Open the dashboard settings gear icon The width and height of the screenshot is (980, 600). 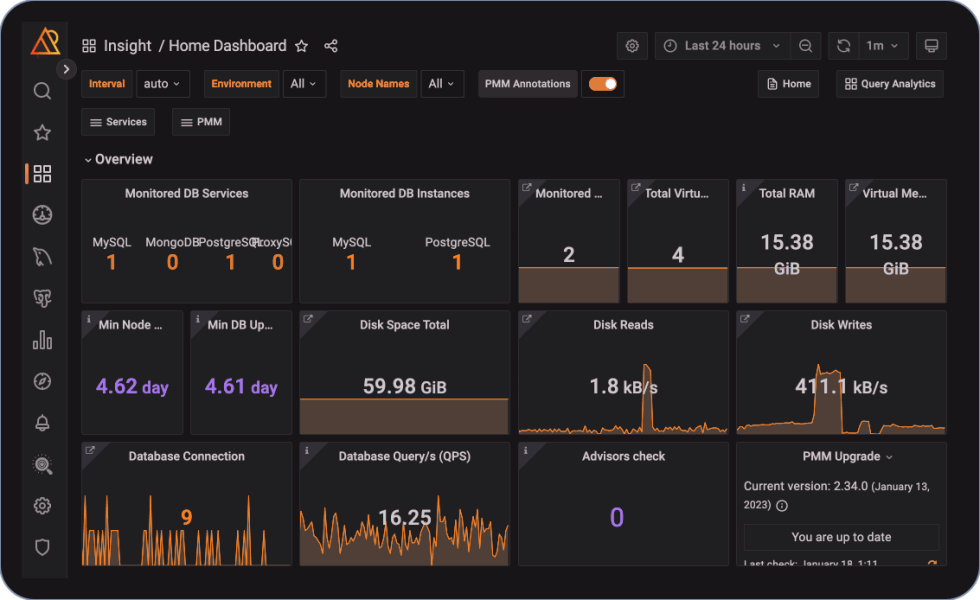(x=632, y=45)
